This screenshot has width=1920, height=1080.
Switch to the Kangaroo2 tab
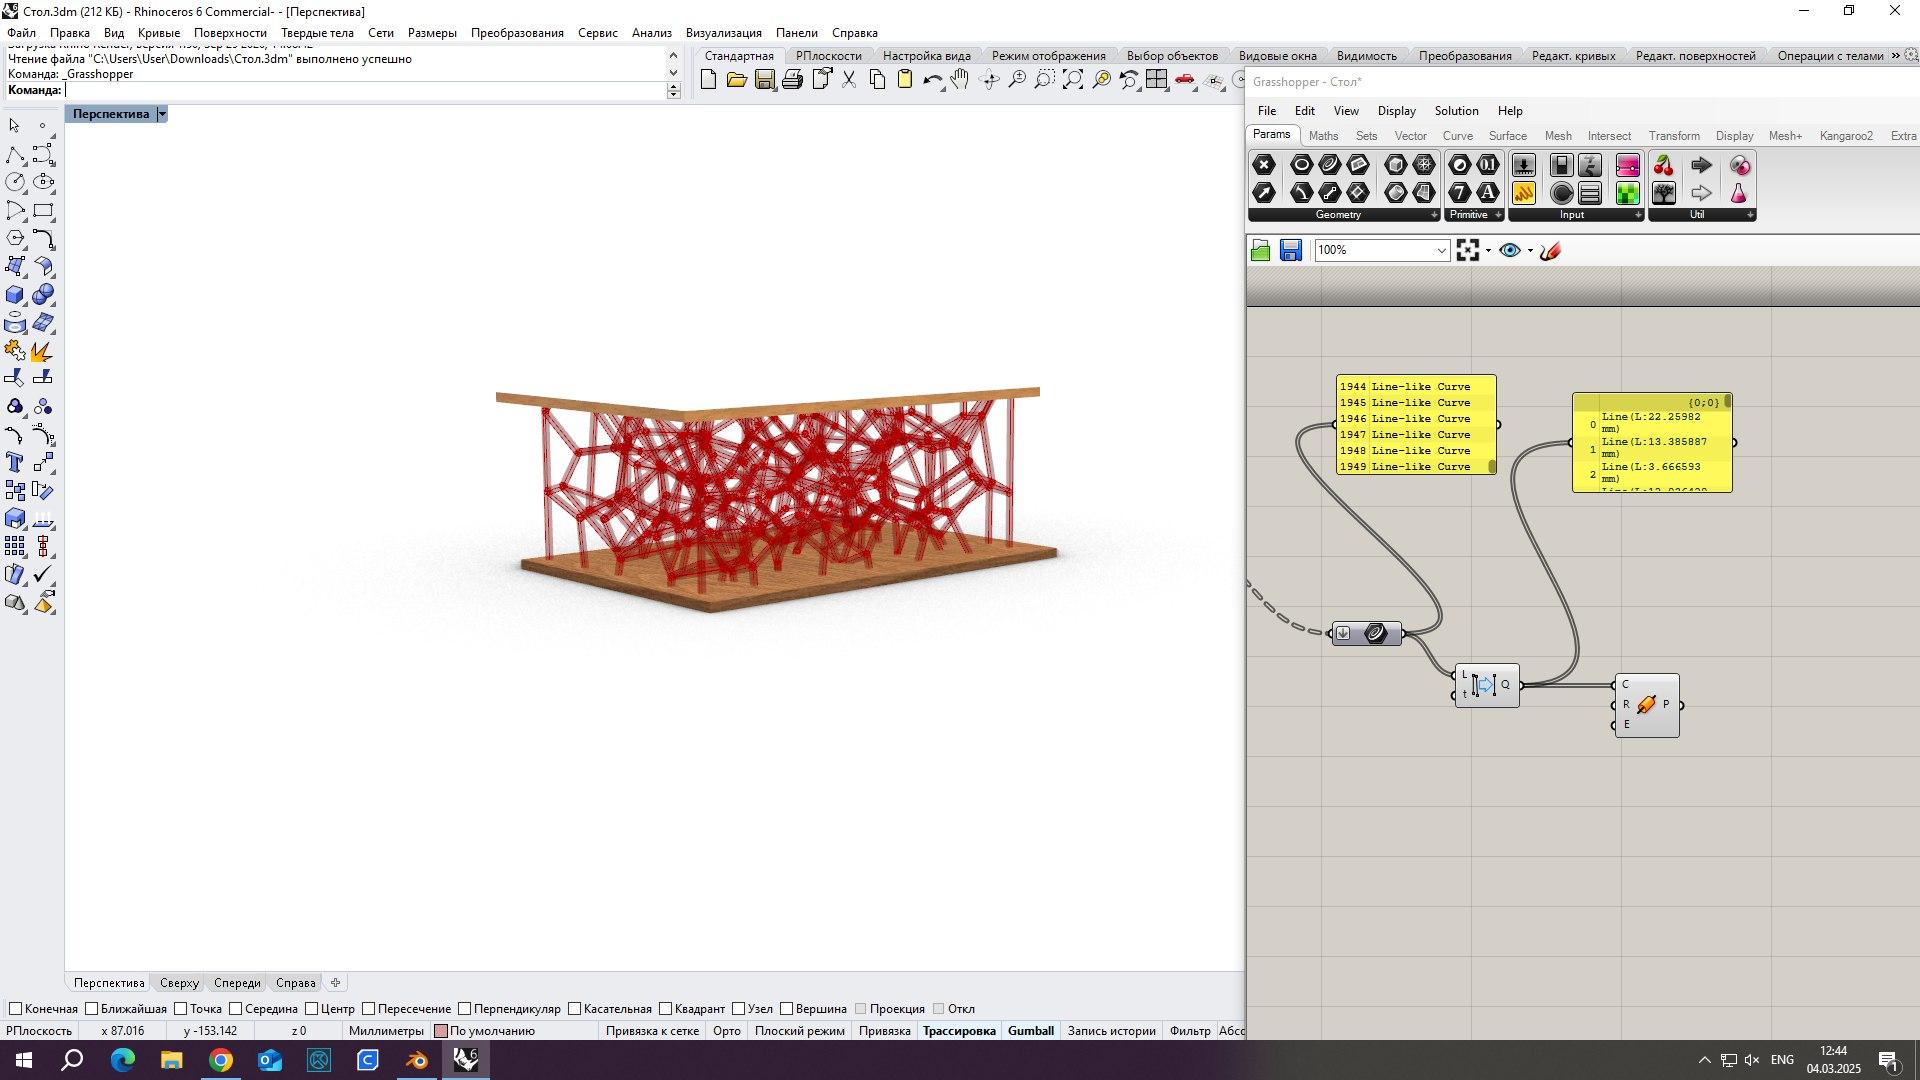(x=1845, y=136)
